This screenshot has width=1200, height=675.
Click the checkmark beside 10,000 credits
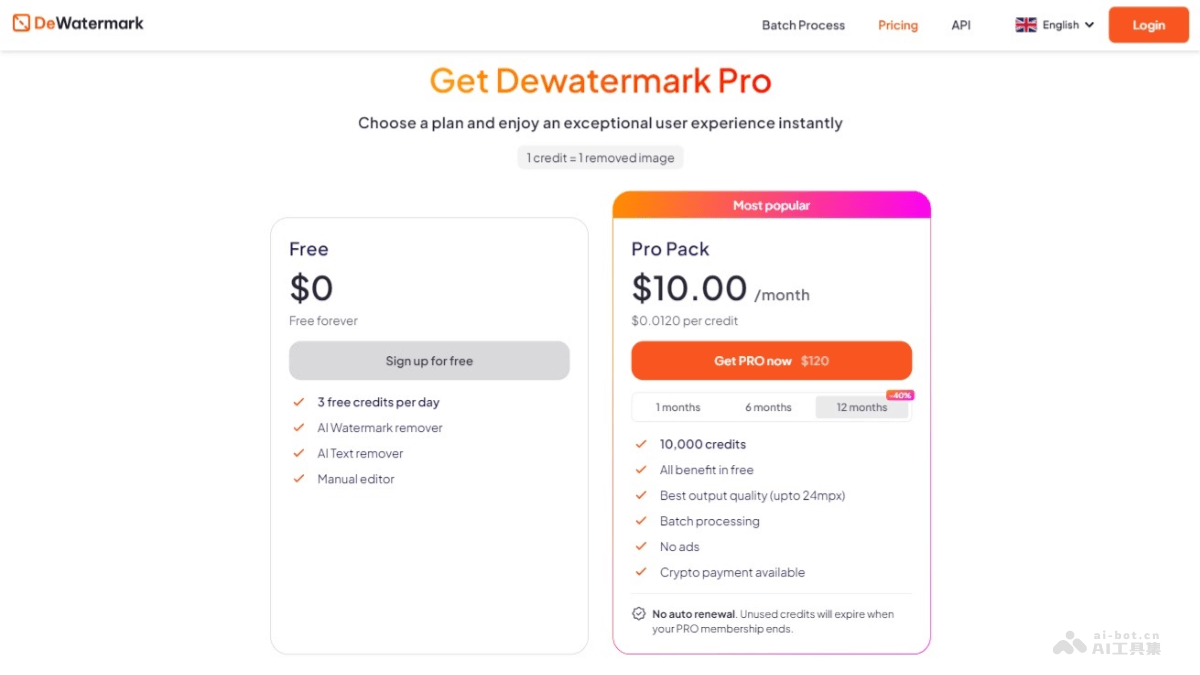(x=641, y=444)
